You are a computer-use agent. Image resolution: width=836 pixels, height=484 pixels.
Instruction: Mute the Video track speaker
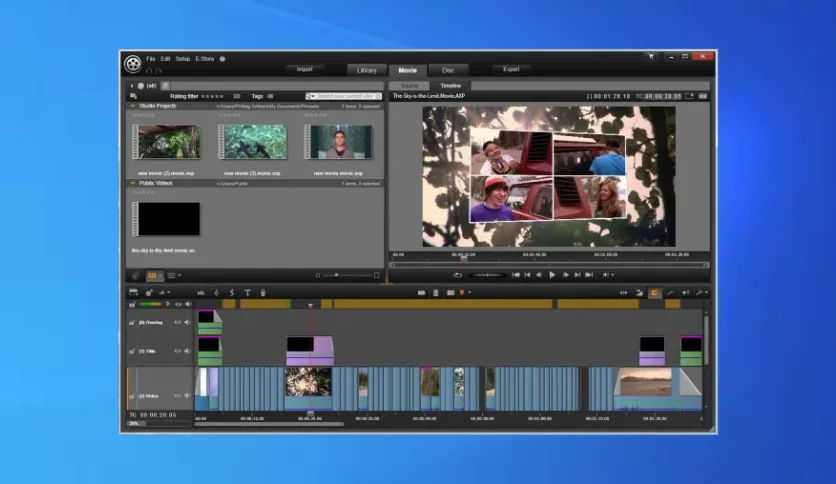click(x=187, y=396)
